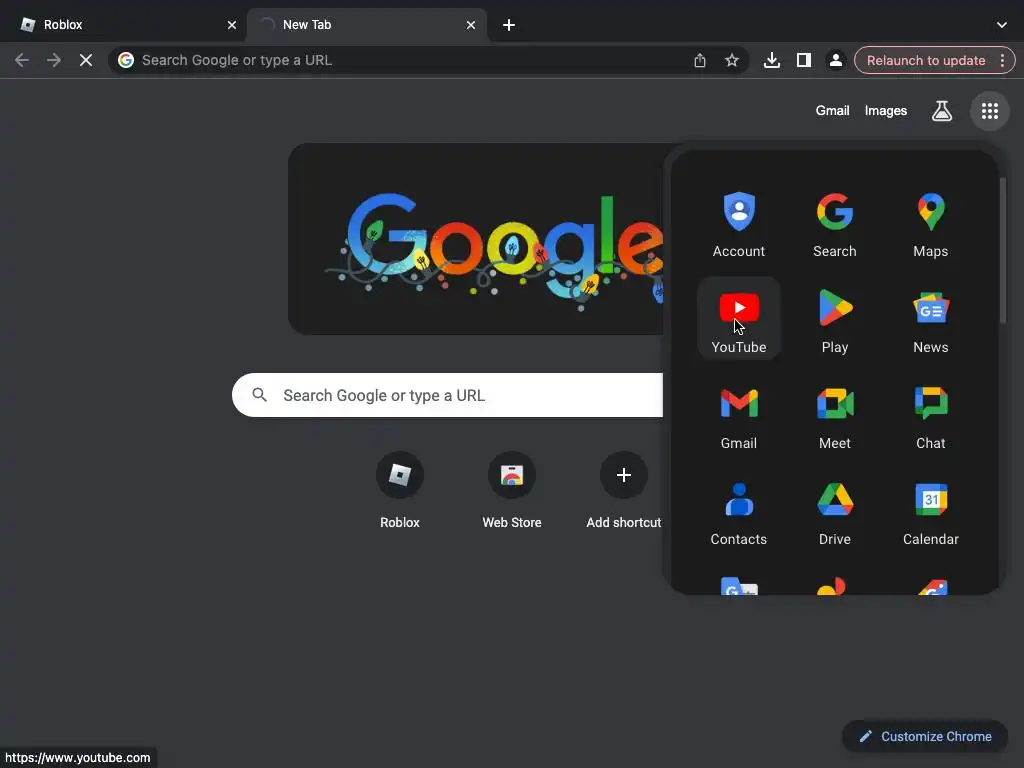Share this page via the share icon

pyautogui.click(x=699, y=60)
